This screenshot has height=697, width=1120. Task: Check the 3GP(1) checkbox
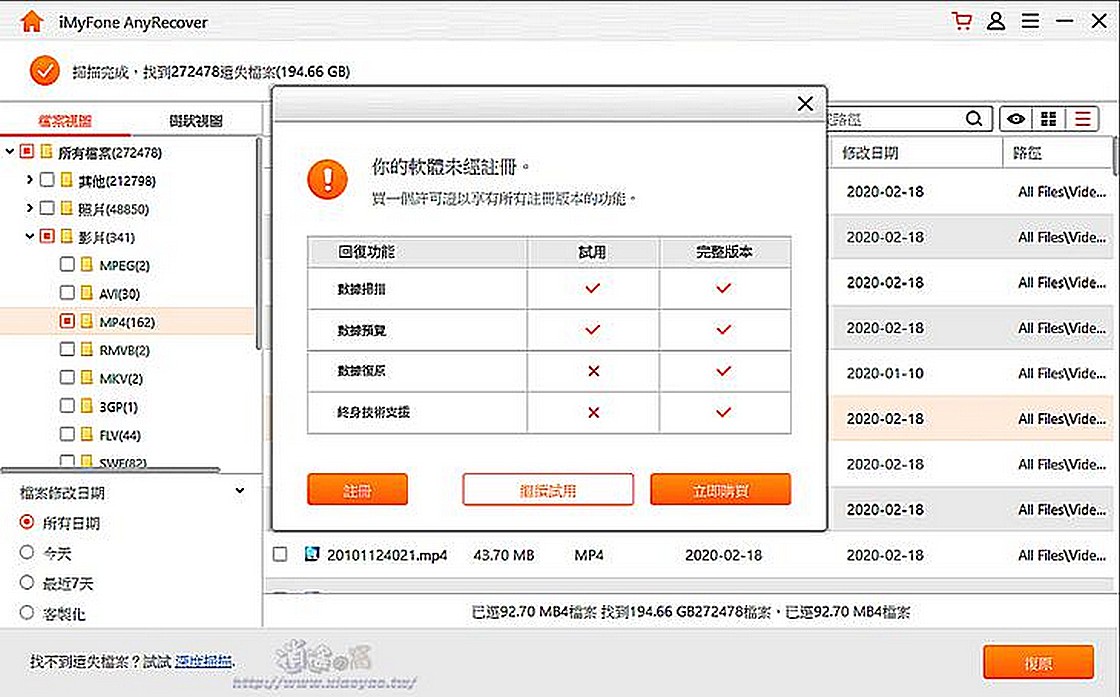[x=67, y=406]
